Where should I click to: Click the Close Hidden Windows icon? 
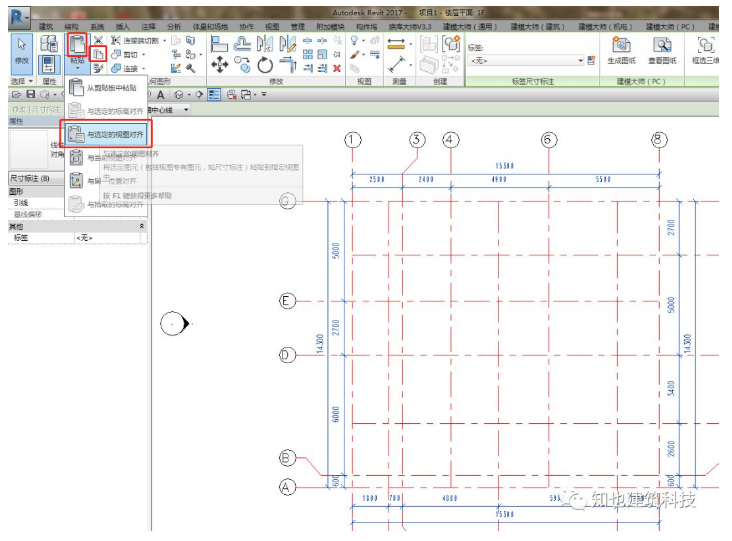[x=232, y=95]
